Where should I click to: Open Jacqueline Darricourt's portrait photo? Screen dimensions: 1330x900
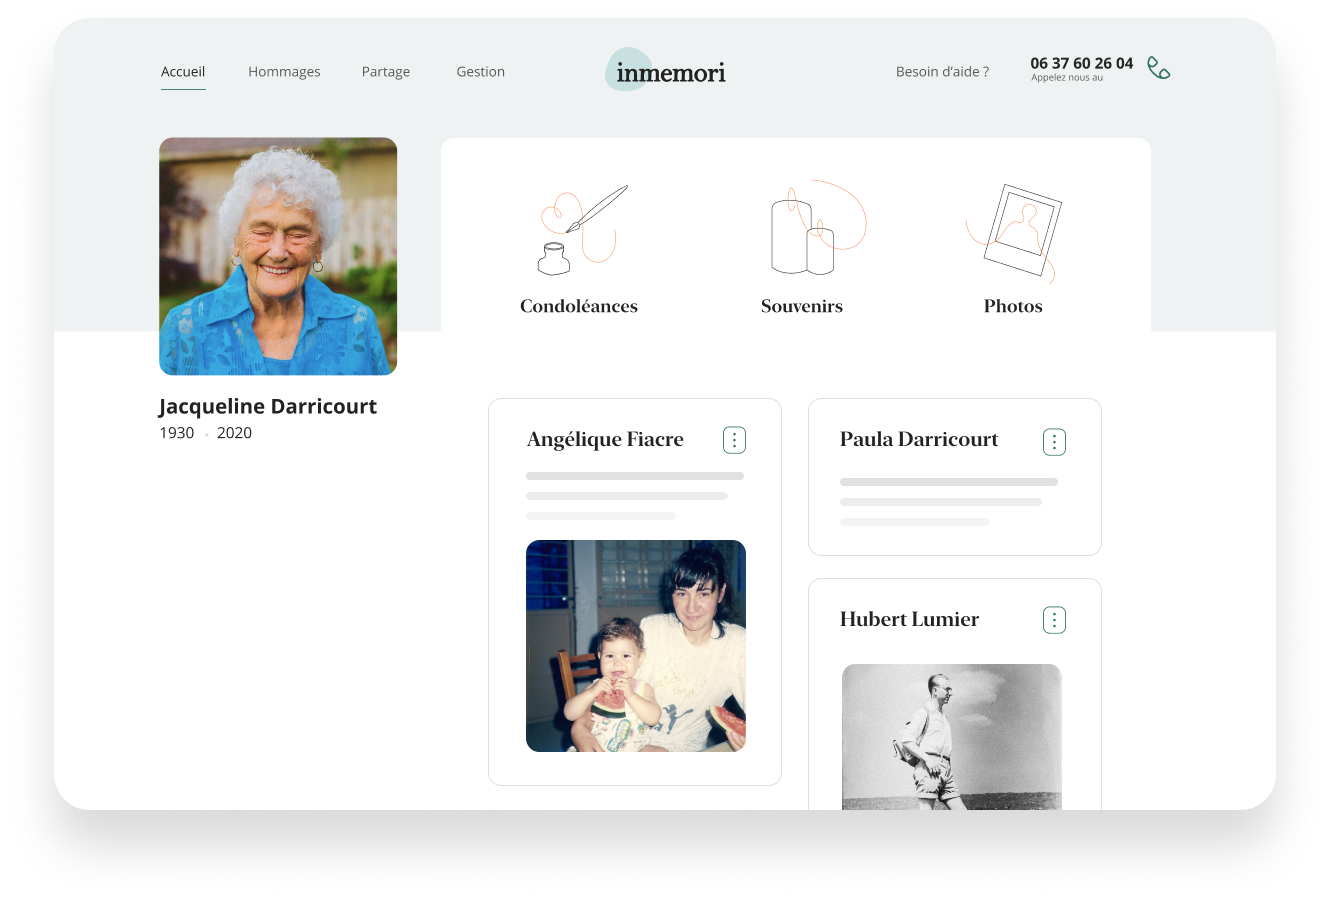[278, 256]
